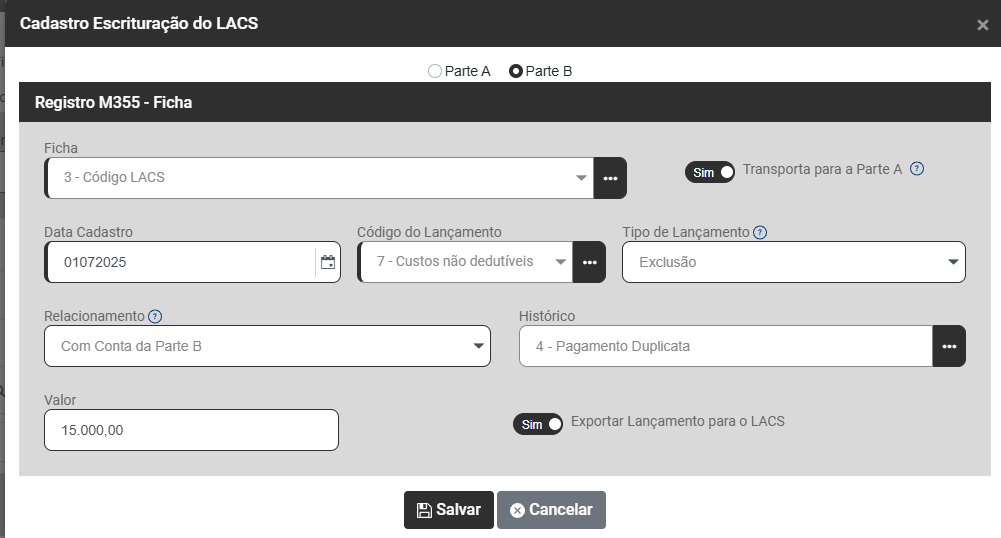
Task: Select the Parte A radio option
Action: point(435,71)
